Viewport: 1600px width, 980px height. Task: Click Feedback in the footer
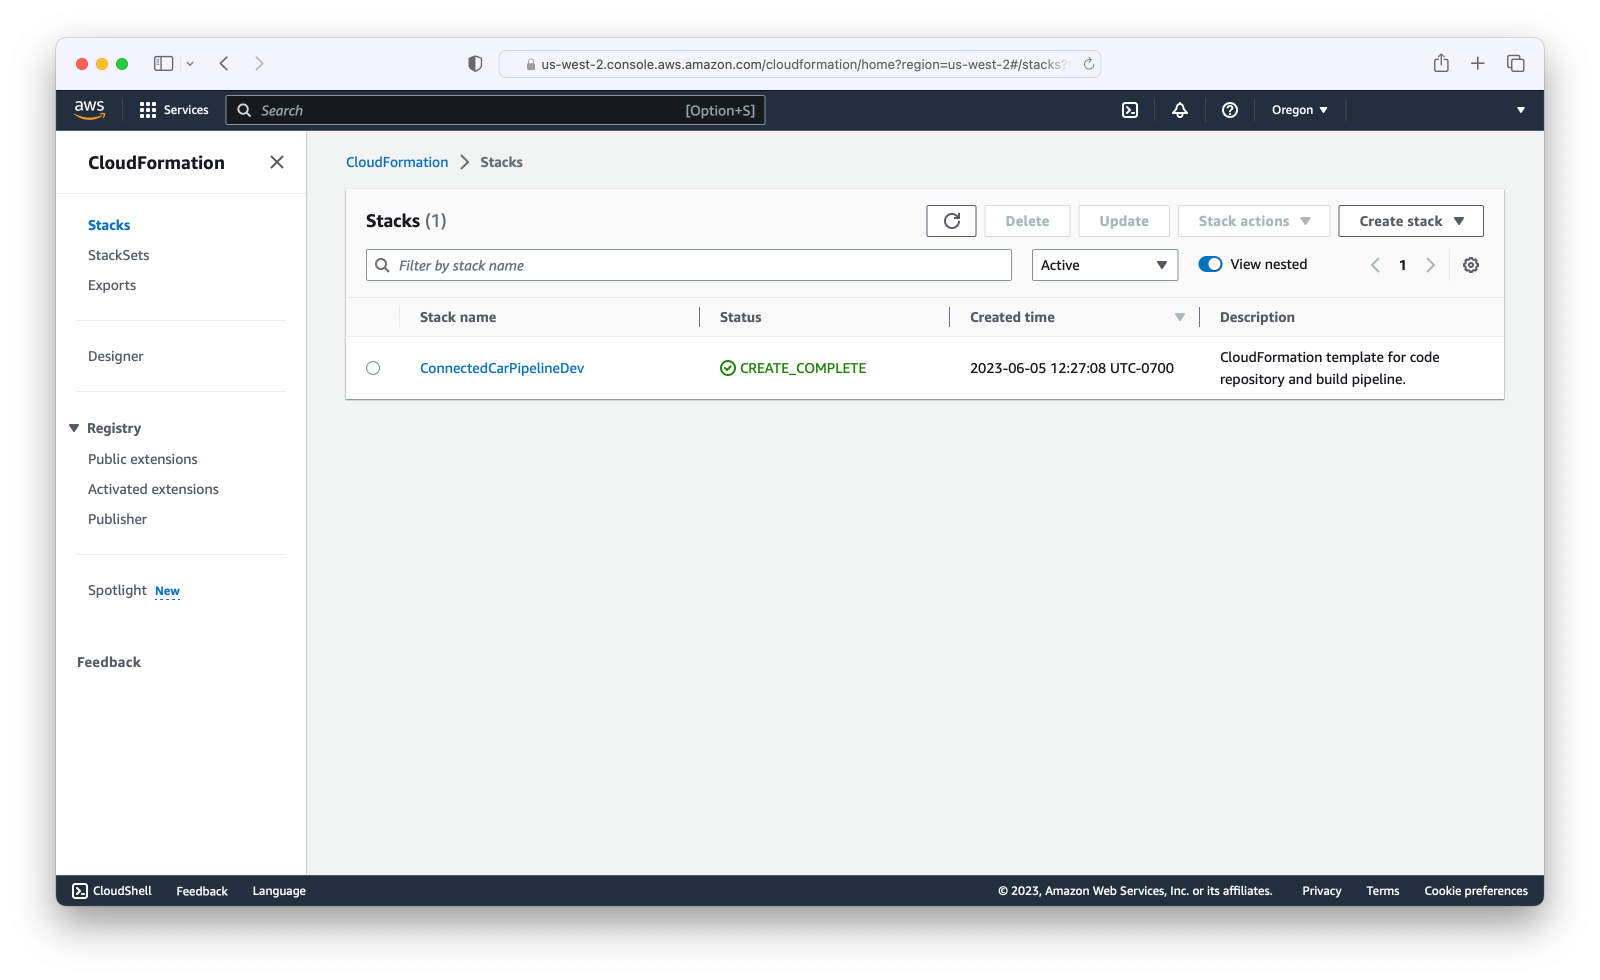point(202,891)
